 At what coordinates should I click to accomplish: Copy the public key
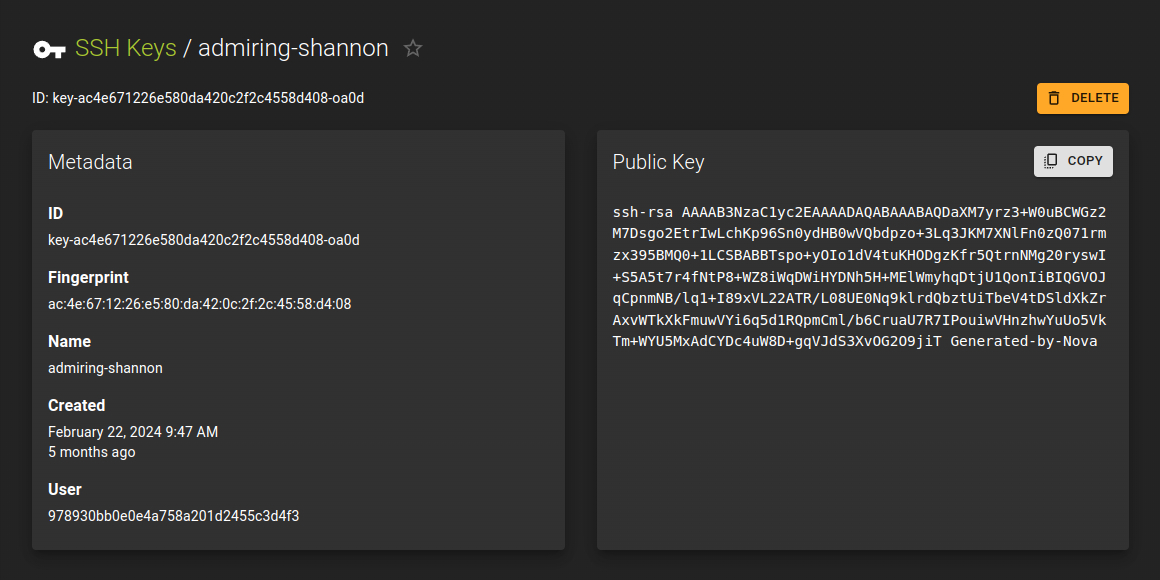[x=1073, y=161]
